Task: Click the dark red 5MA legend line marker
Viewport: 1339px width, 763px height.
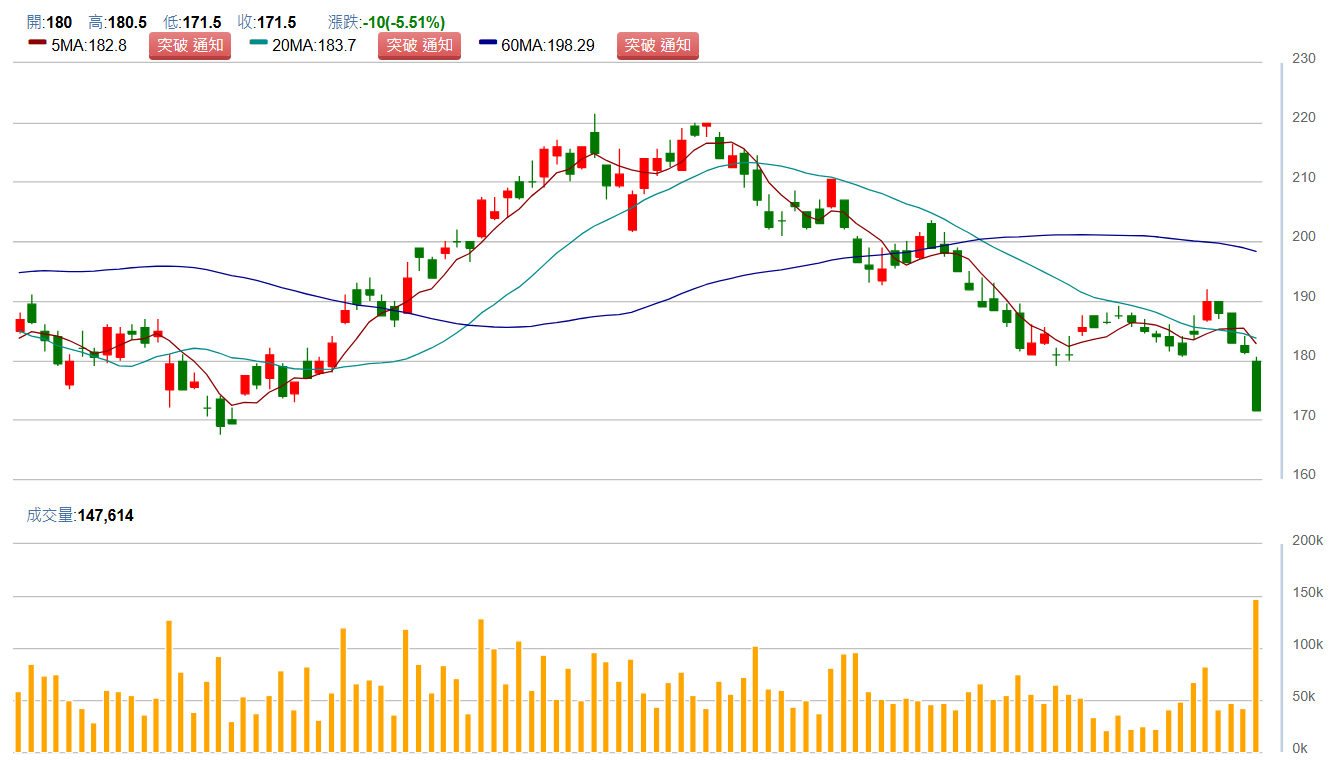Action: 37,42
